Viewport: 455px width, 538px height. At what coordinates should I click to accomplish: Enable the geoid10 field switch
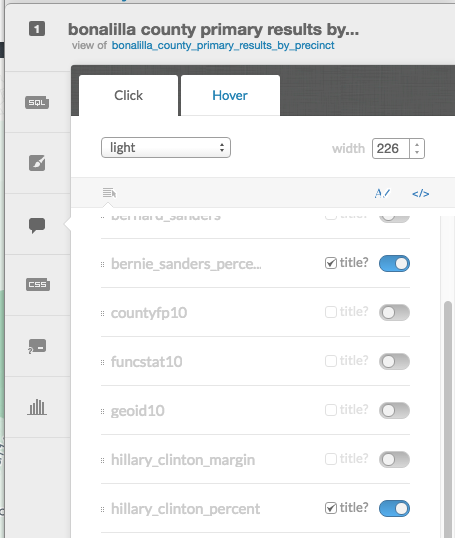(394, 411)
